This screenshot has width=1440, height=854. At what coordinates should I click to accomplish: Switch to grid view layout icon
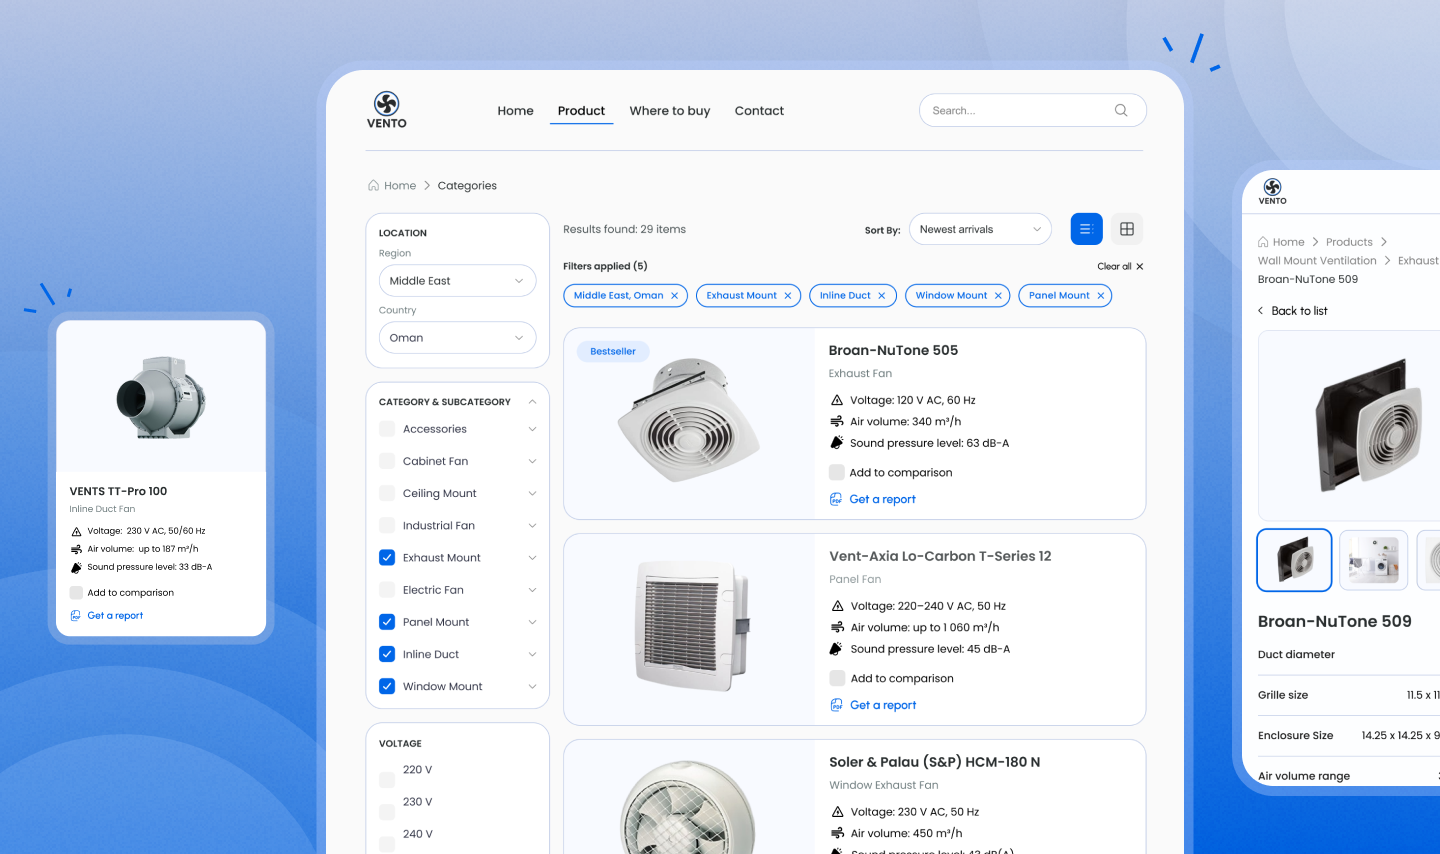[1127, 229]
